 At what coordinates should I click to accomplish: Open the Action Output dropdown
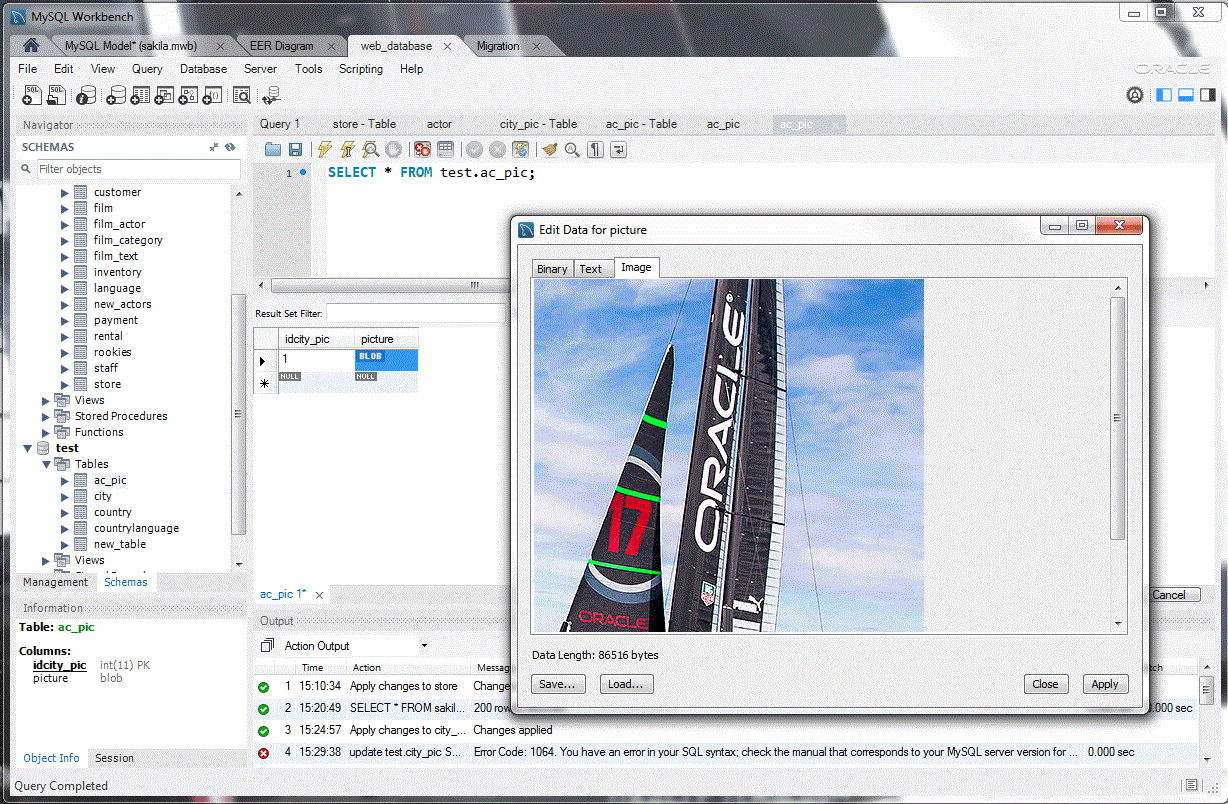[424, 644]
